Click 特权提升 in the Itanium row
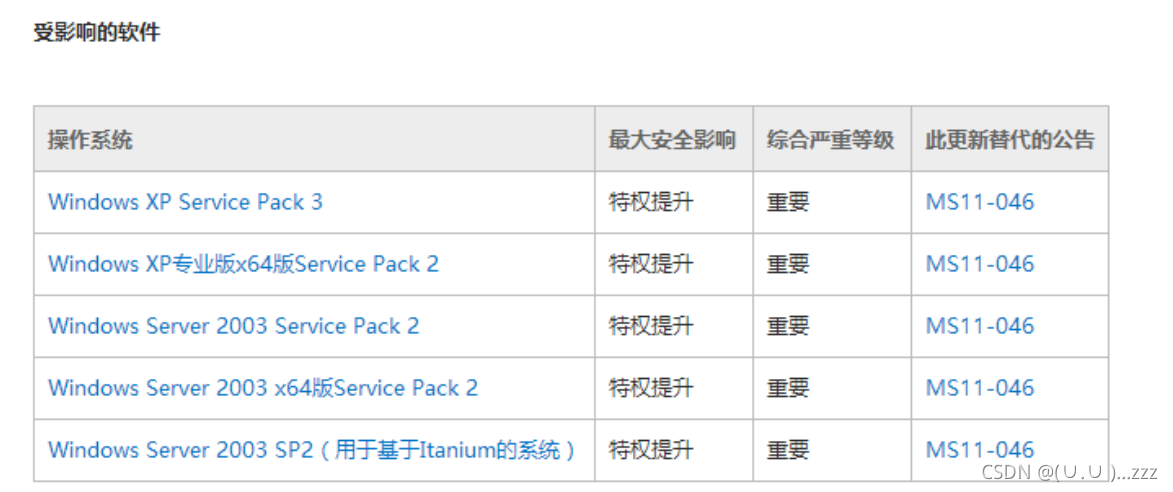Image resolution: width=1173 pixels, height=492 pixels. point(651,450)
